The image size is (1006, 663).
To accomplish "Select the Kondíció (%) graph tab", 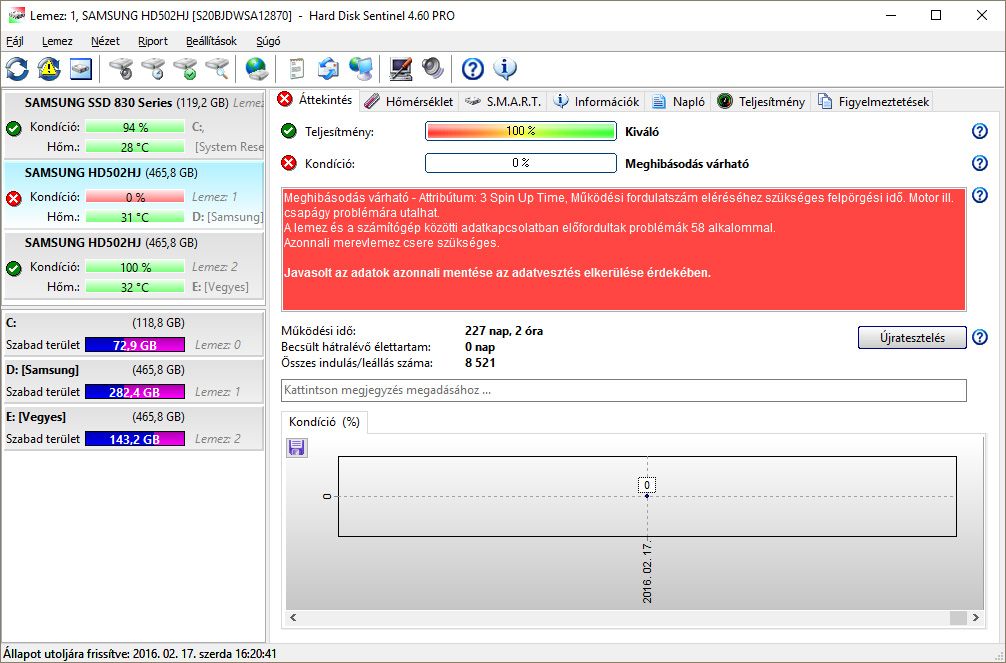I will [x=324, y=422].
